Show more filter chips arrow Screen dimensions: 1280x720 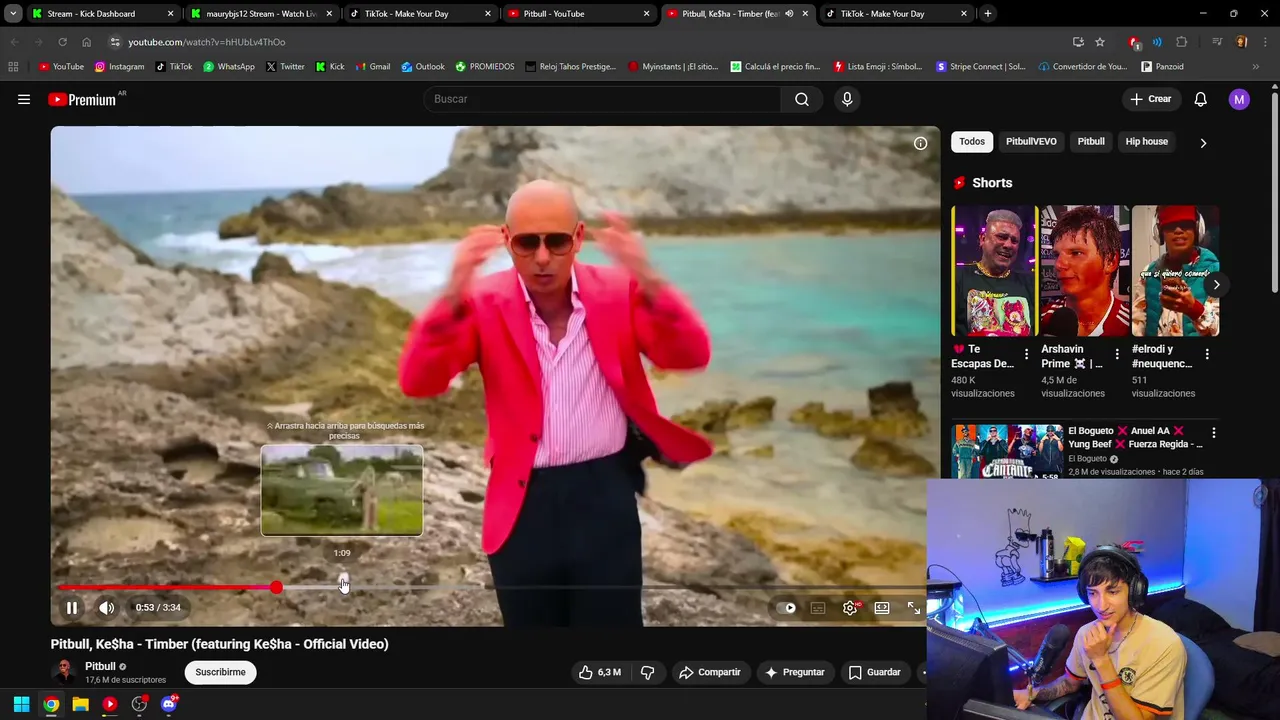(x=1203, y=143)
